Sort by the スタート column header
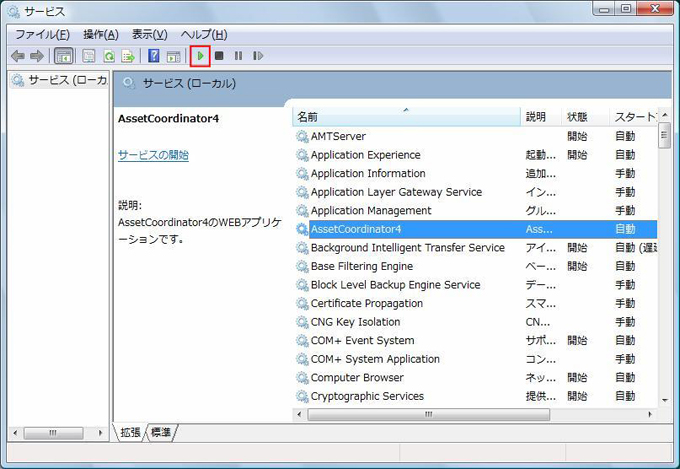The height and width of the screenshot is (469, 680). [x=633, y=117]
